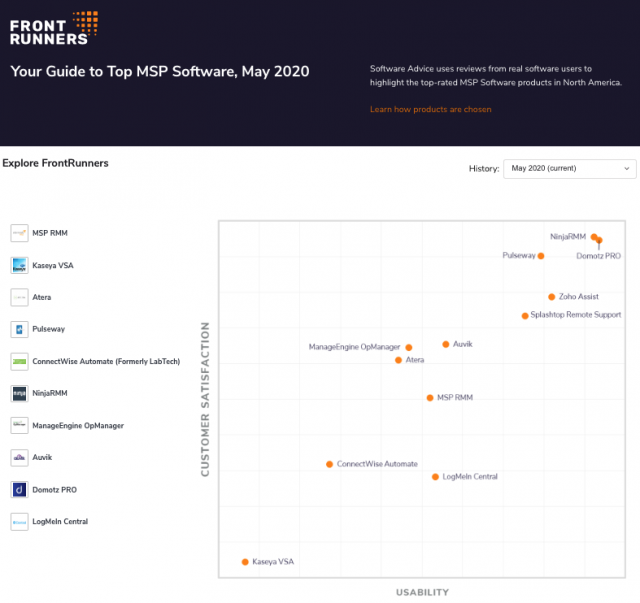Select Kaseya VSA in the product list
Viewport: 640px width, 603px height.
(53, 265)
